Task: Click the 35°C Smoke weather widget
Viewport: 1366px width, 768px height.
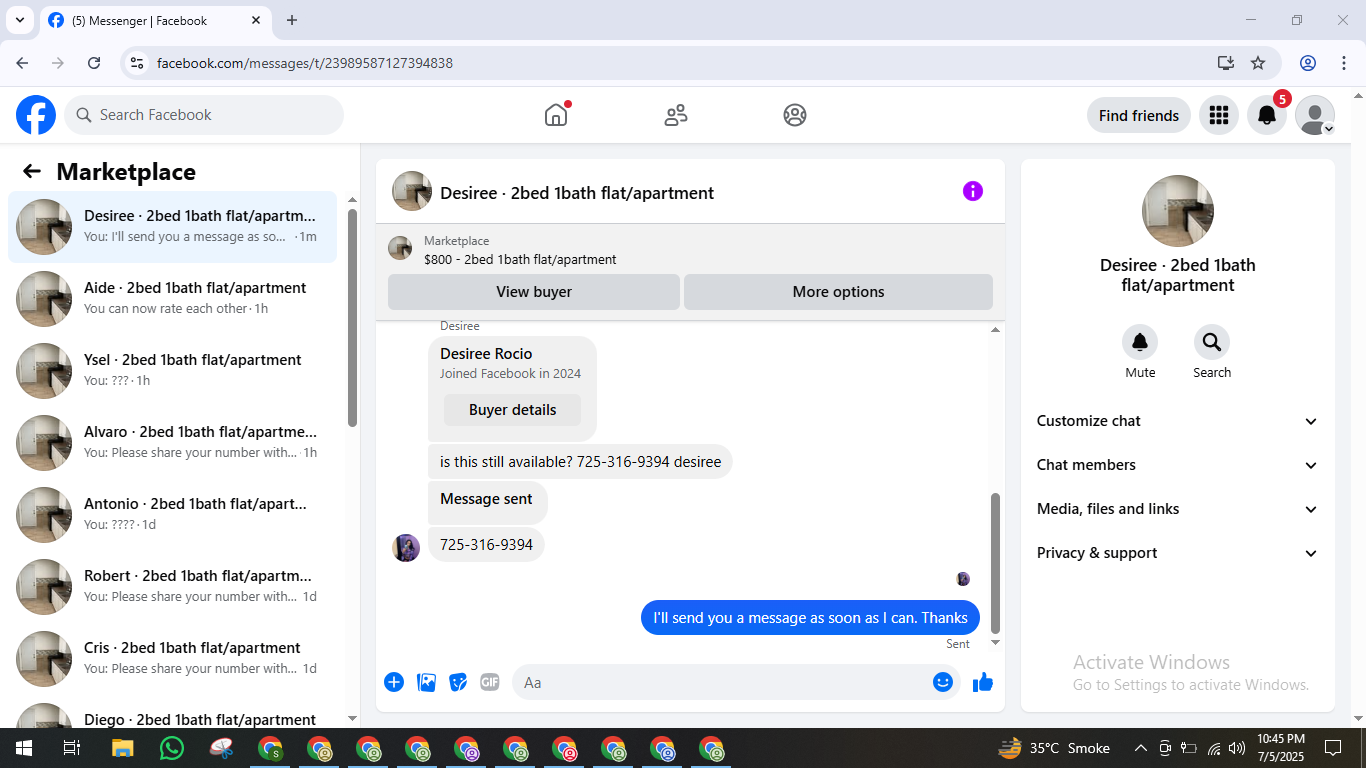Action: click(x=1054, y=748)
